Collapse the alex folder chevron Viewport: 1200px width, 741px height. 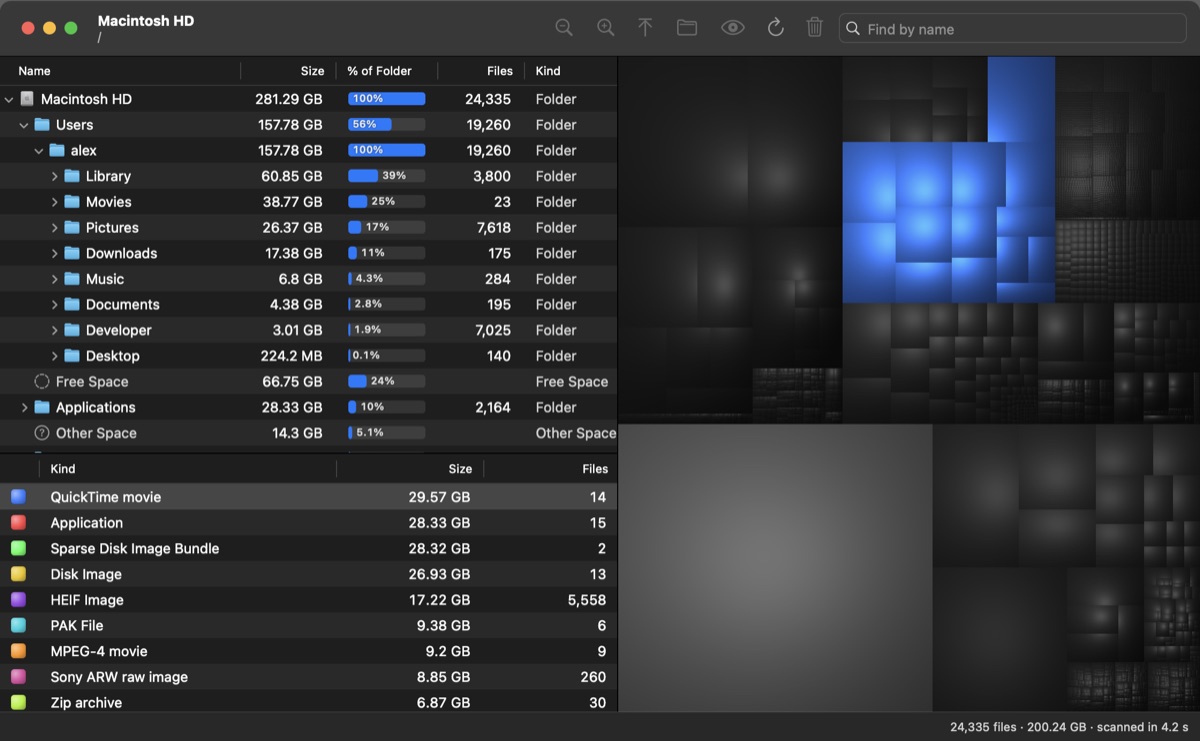(x=39, y=151)
